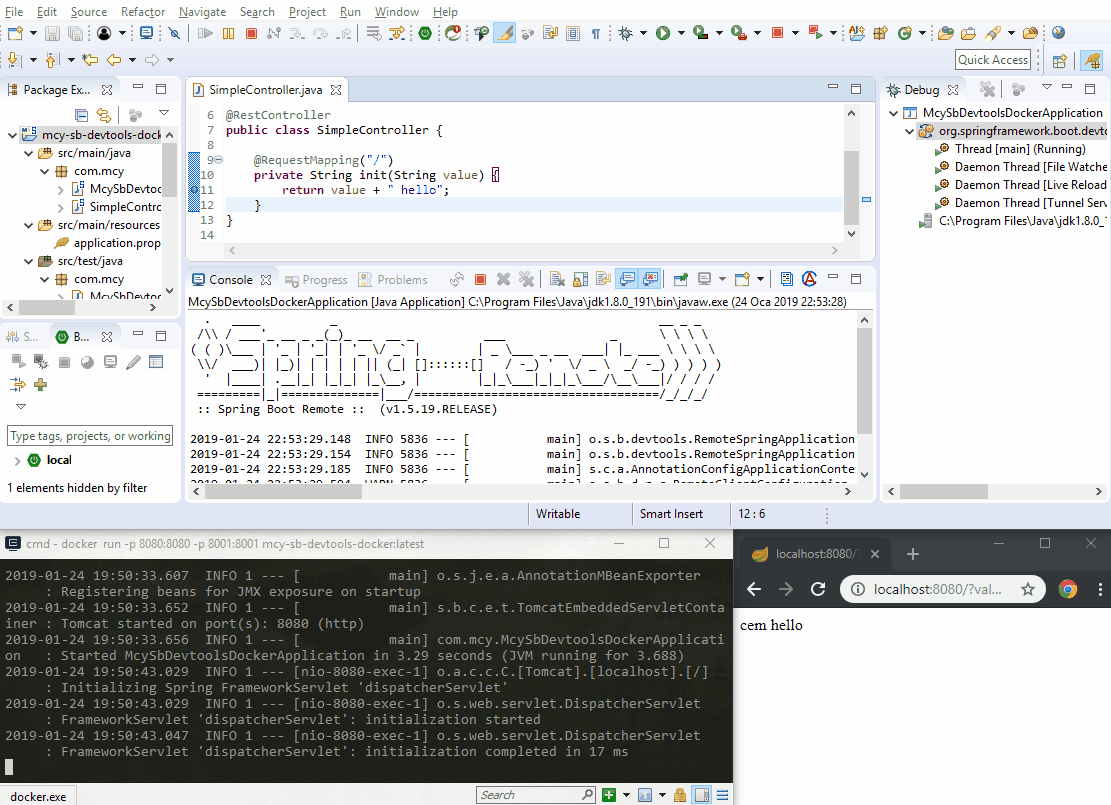Click the Boot Dashboard tag filter field

click(x=90, y=436)
